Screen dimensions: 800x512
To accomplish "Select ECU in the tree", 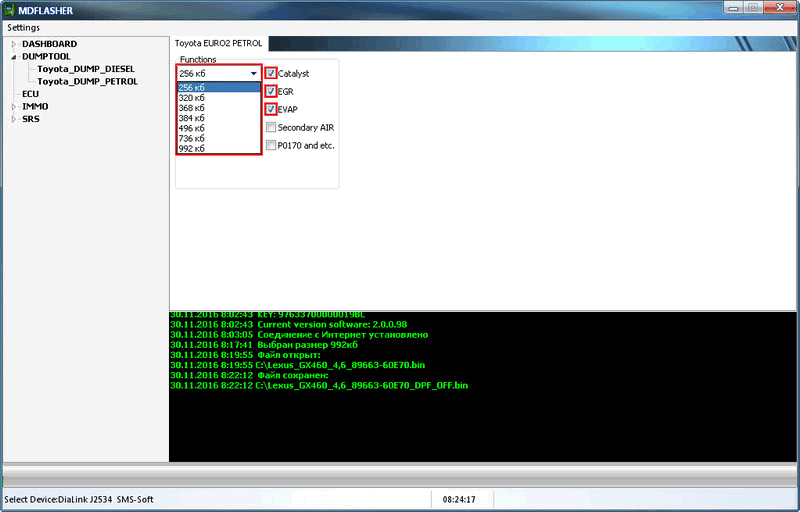I will [30, 94].
